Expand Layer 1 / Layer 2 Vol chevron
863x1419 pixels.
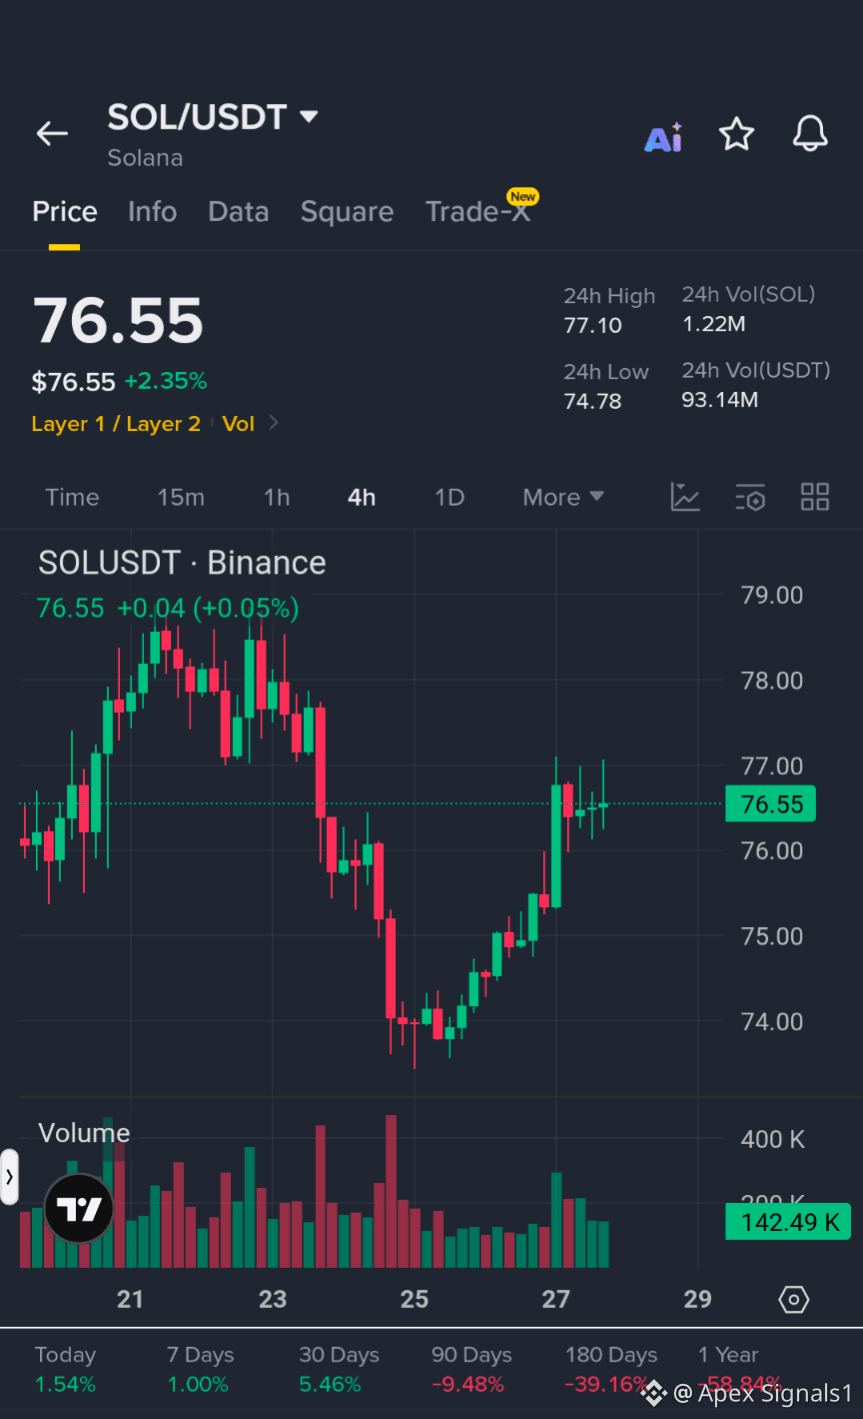click(274, 424)
